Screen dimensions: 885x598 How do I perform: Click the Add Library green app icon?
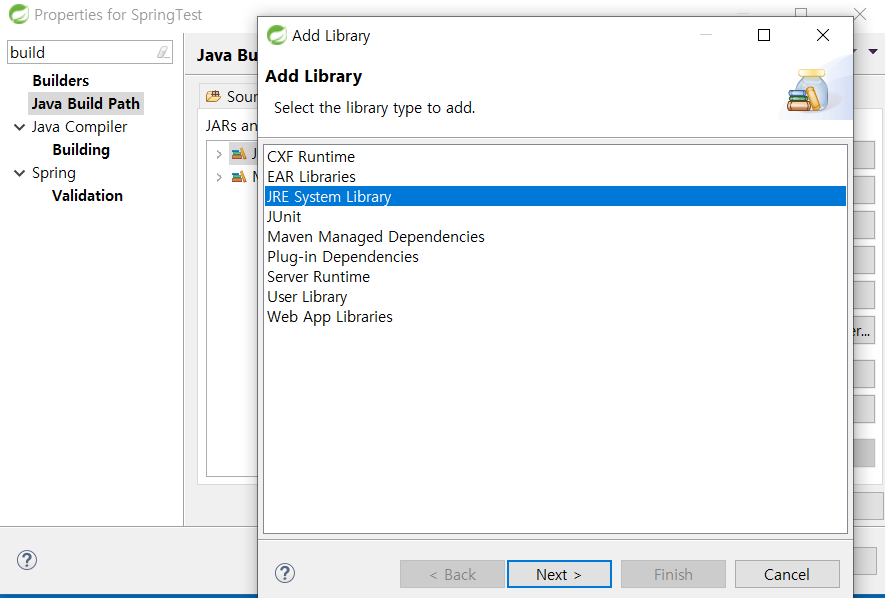click(277, 35)
